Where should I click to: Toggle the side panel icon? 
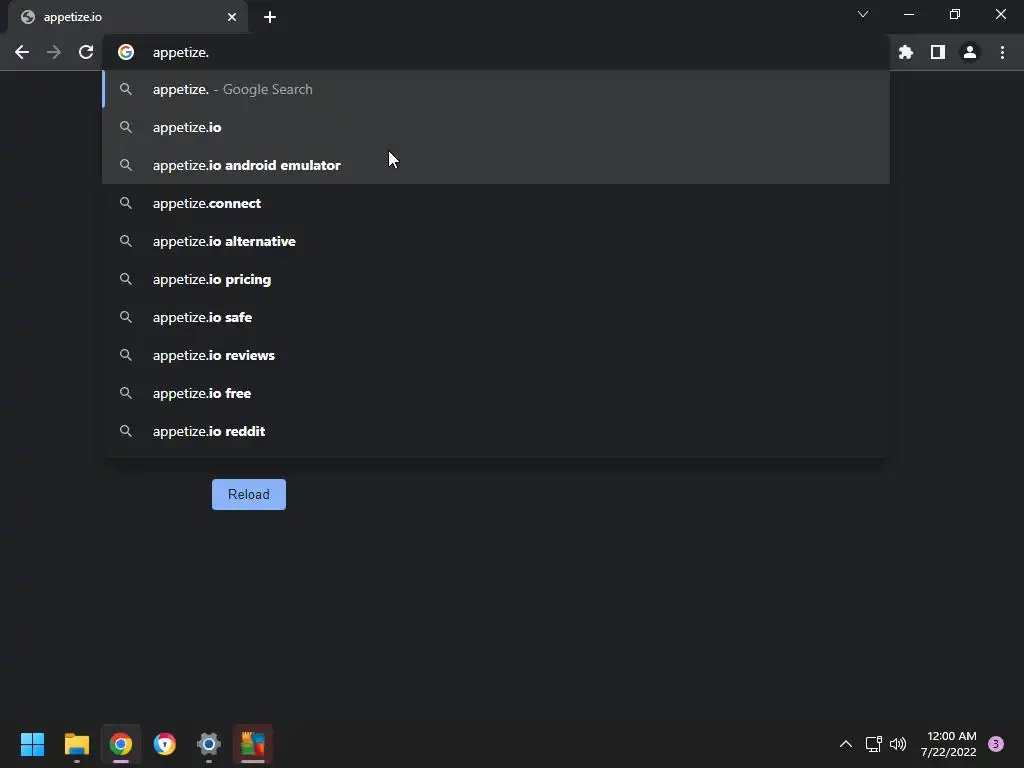[938, 52]
